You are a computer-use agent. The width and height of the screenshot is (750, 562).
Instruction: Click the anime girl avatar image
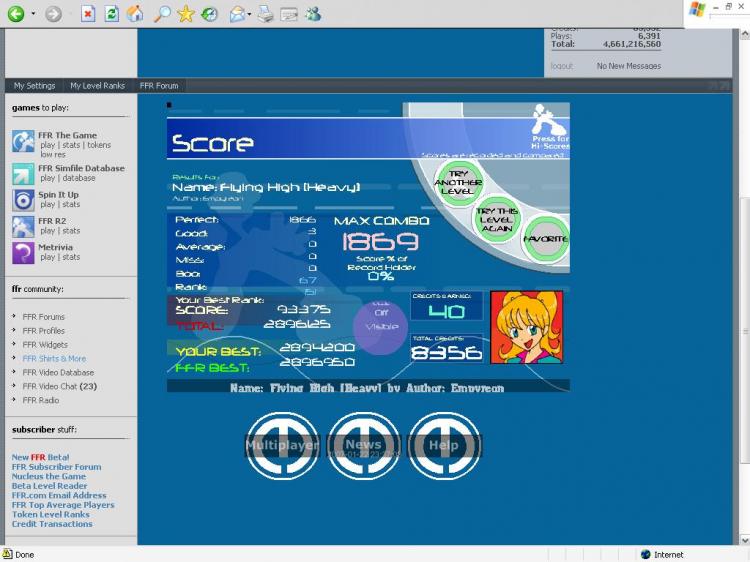pos(526,327)
